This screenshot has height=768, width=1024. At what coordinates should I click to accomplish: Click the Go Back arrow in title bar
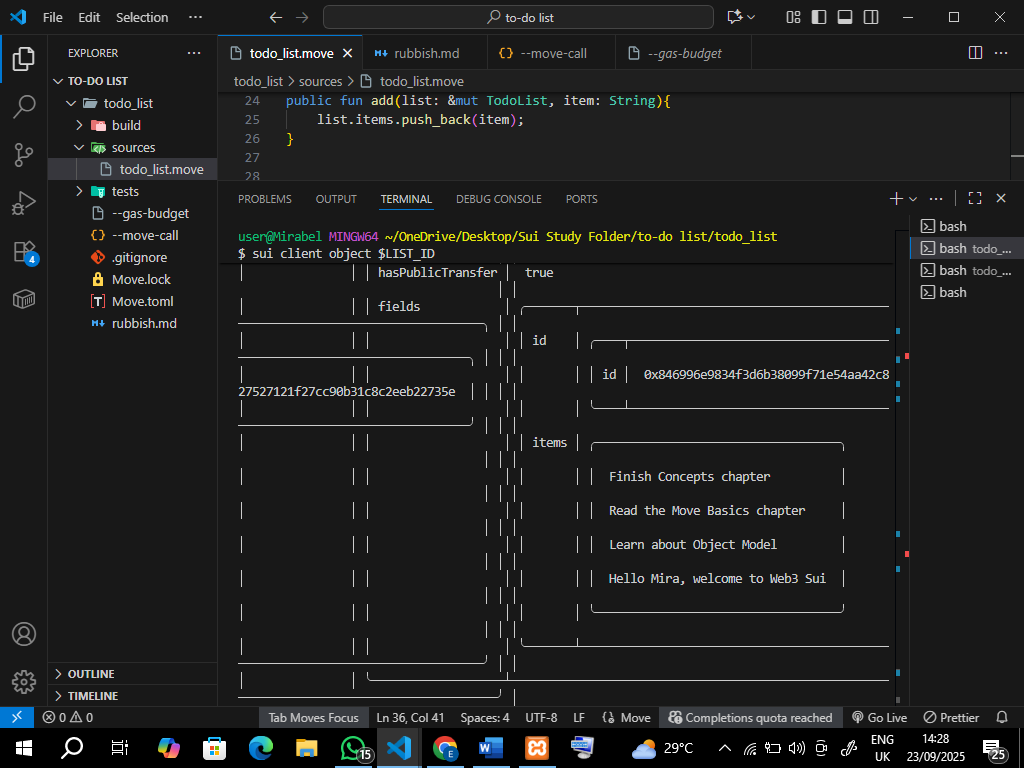[276, 18]
